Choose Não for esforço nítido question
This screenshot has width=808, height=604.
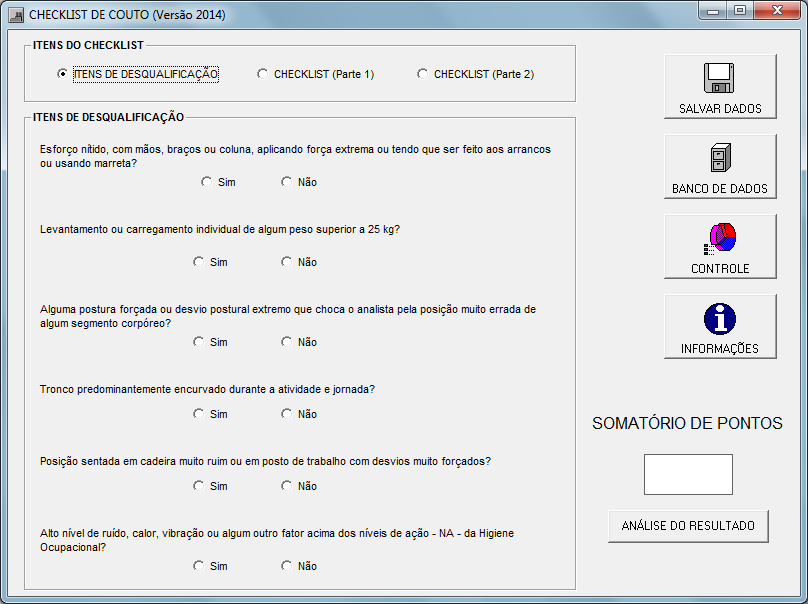(299, 182)
